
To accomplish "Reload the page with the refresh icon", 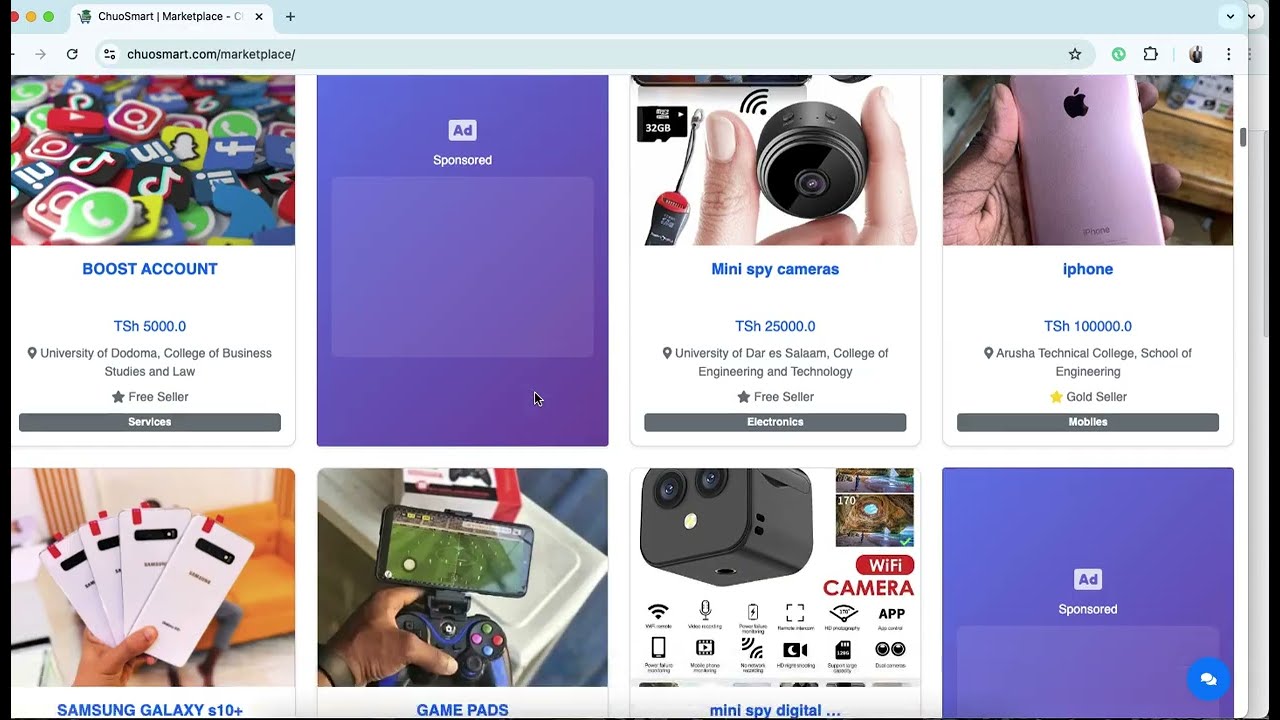I will 72,54.
